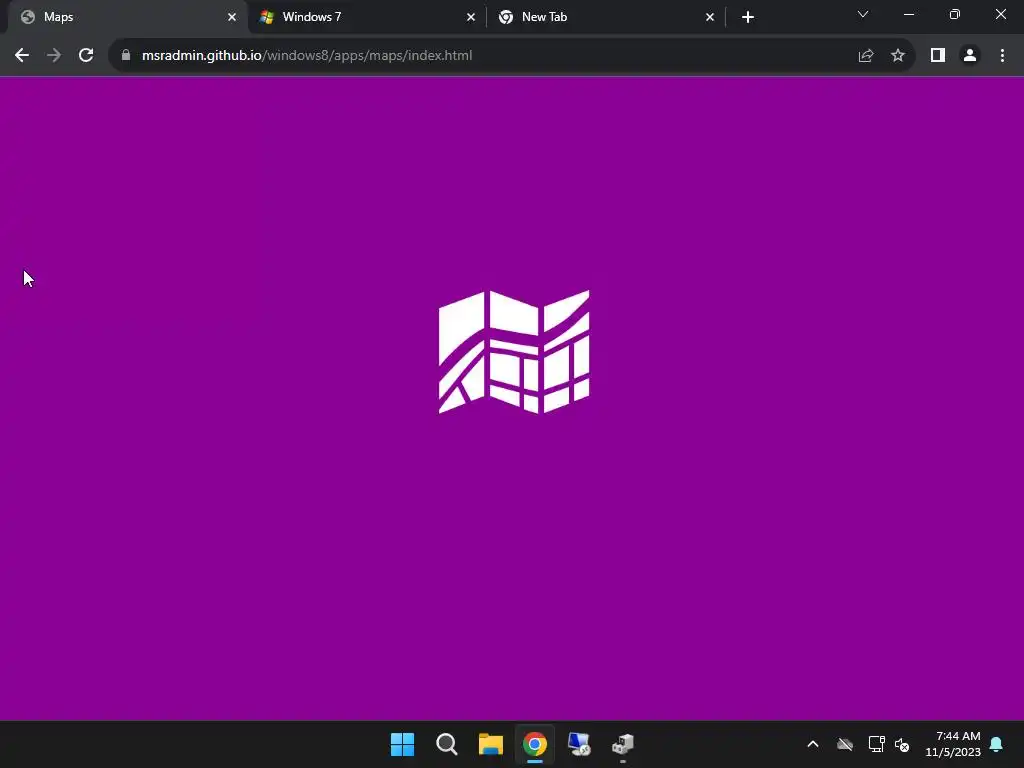Open Chrome's three-dot menu
The height and width of the screenshot is (768, 1024).
coord(1002,56)
